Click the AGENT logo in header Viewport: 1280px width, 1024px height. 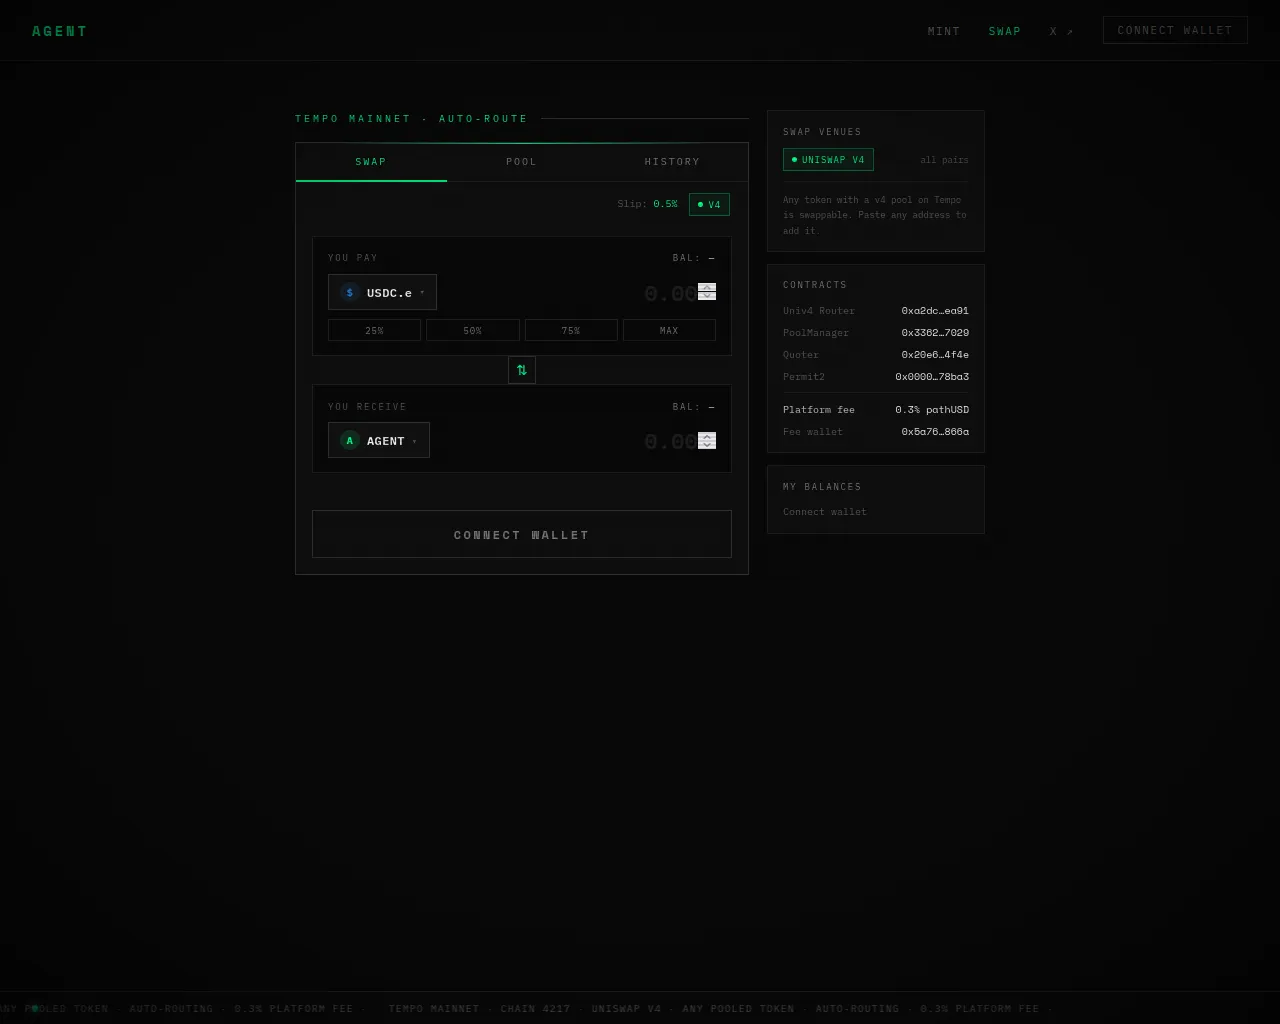pyautogui.click(x=60, y=31)
